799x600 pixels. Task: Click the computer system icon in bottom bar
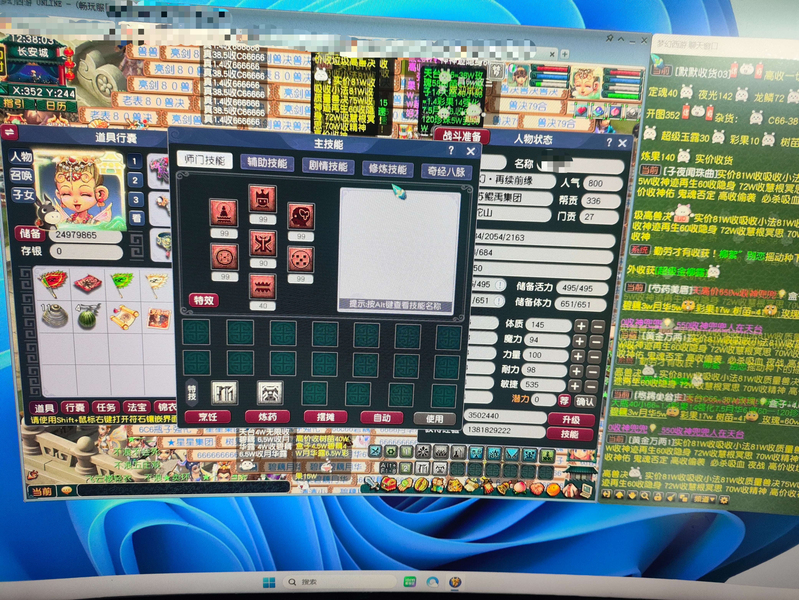coord(586,490)
